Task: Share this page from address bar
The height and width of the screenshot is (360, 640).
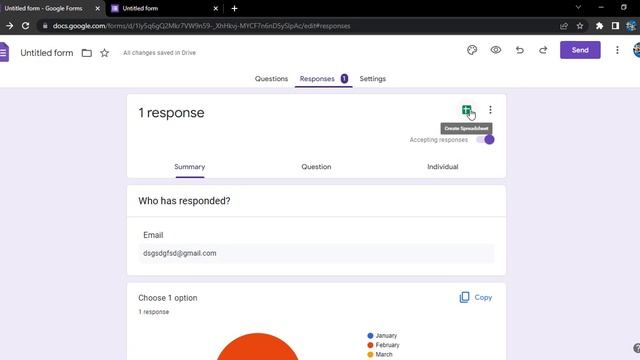Action: (564, 26)
